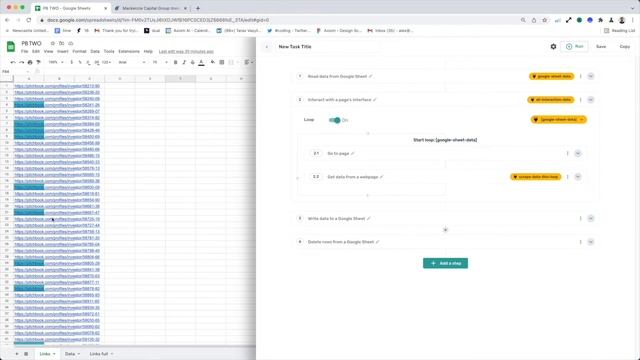Screen dimensions: 640x360
Task: Open the Format menu in Sheets
Action: click(79, 51)
